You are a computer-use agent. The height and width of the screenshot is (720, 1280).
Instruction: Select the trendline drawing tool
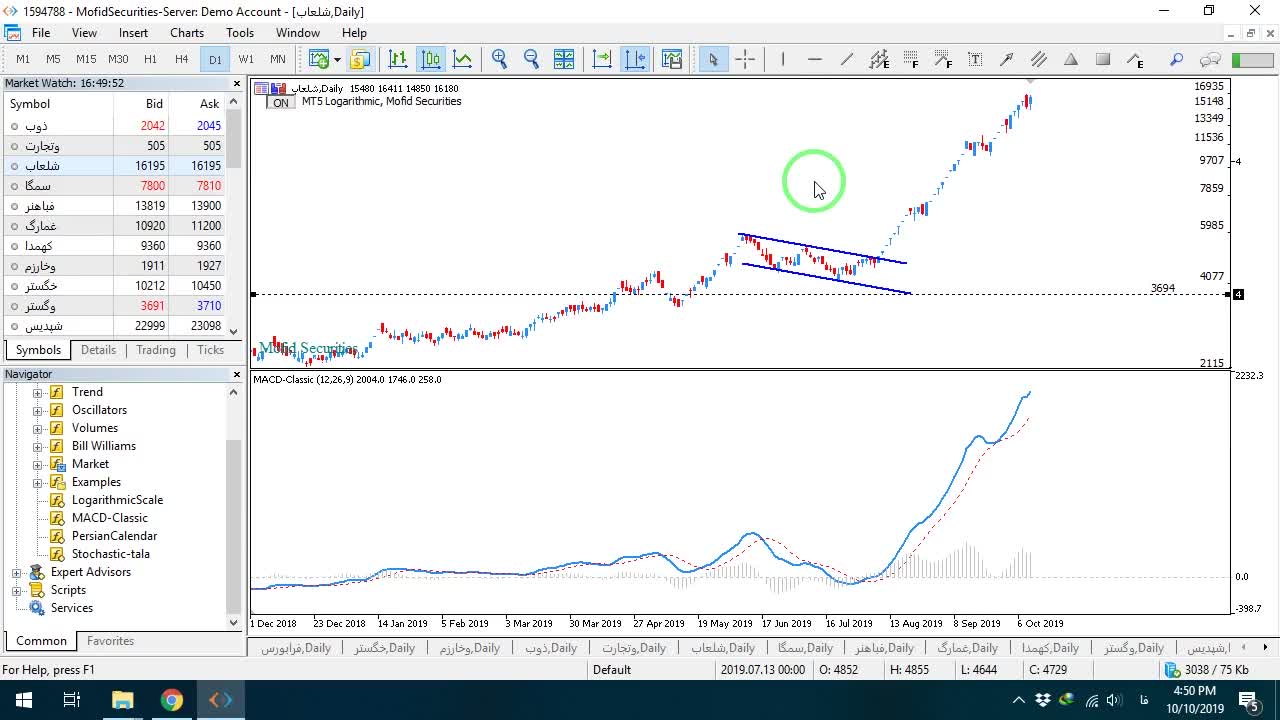tap(847, 59)
